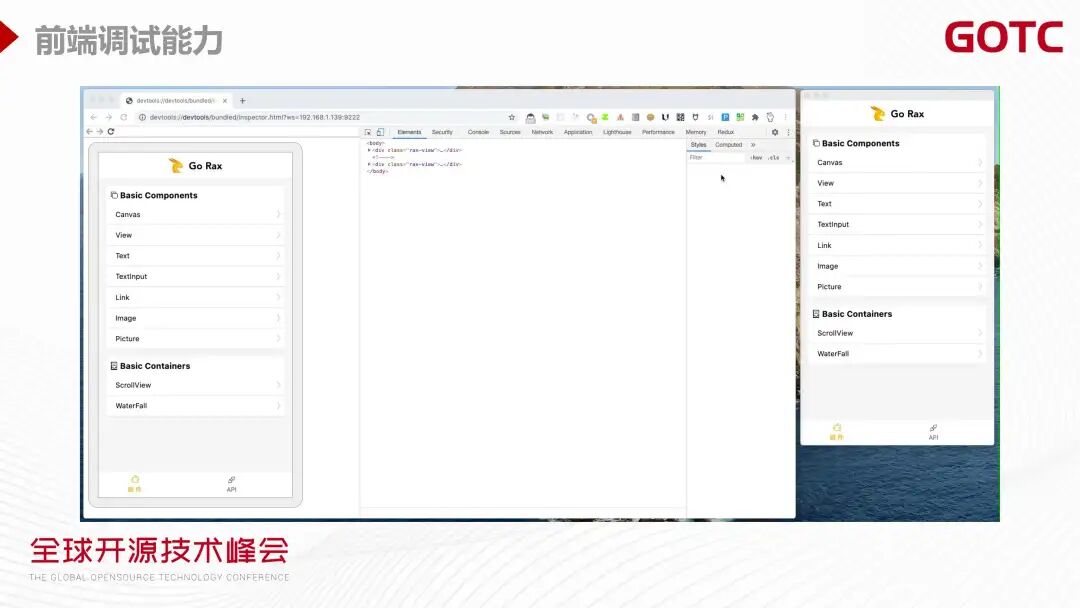The image size is (1080, 608).
Task: Switch to the Security tab
Action: pyautogui.click(x=442, y=132)
